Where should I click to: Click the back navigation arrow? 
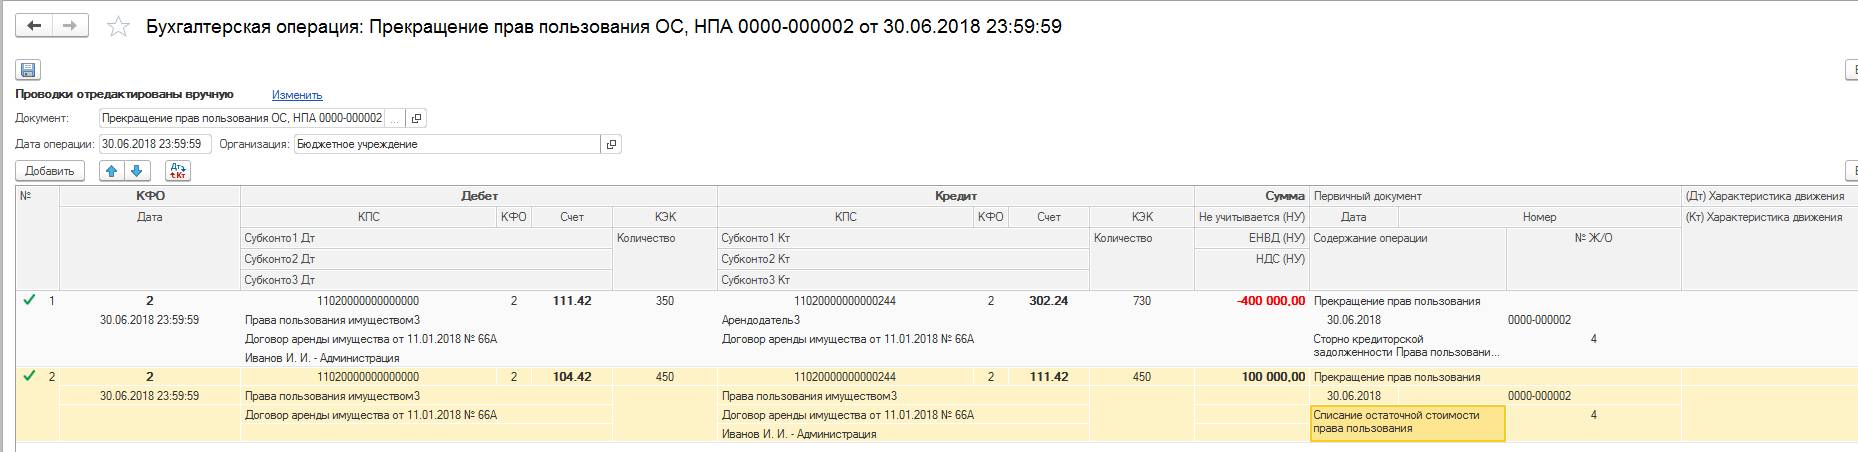34,26
